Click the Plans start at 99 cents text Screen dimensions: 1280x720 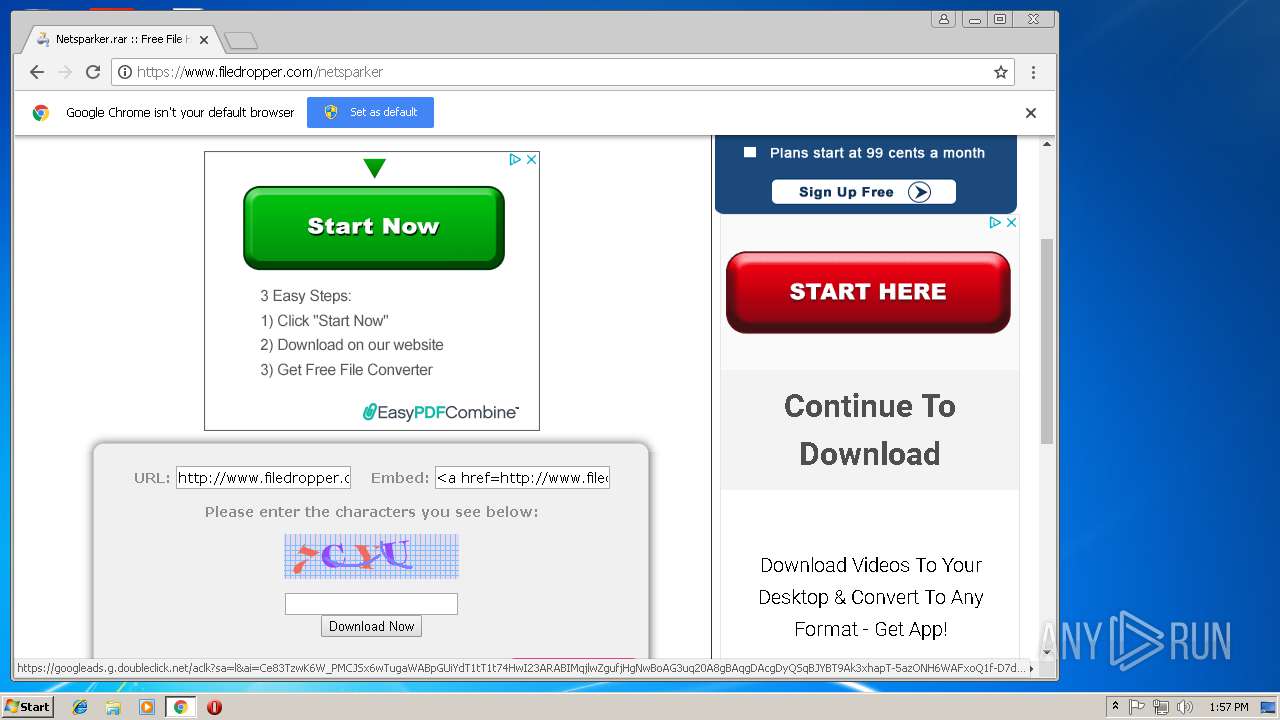[x=877, y=153]
